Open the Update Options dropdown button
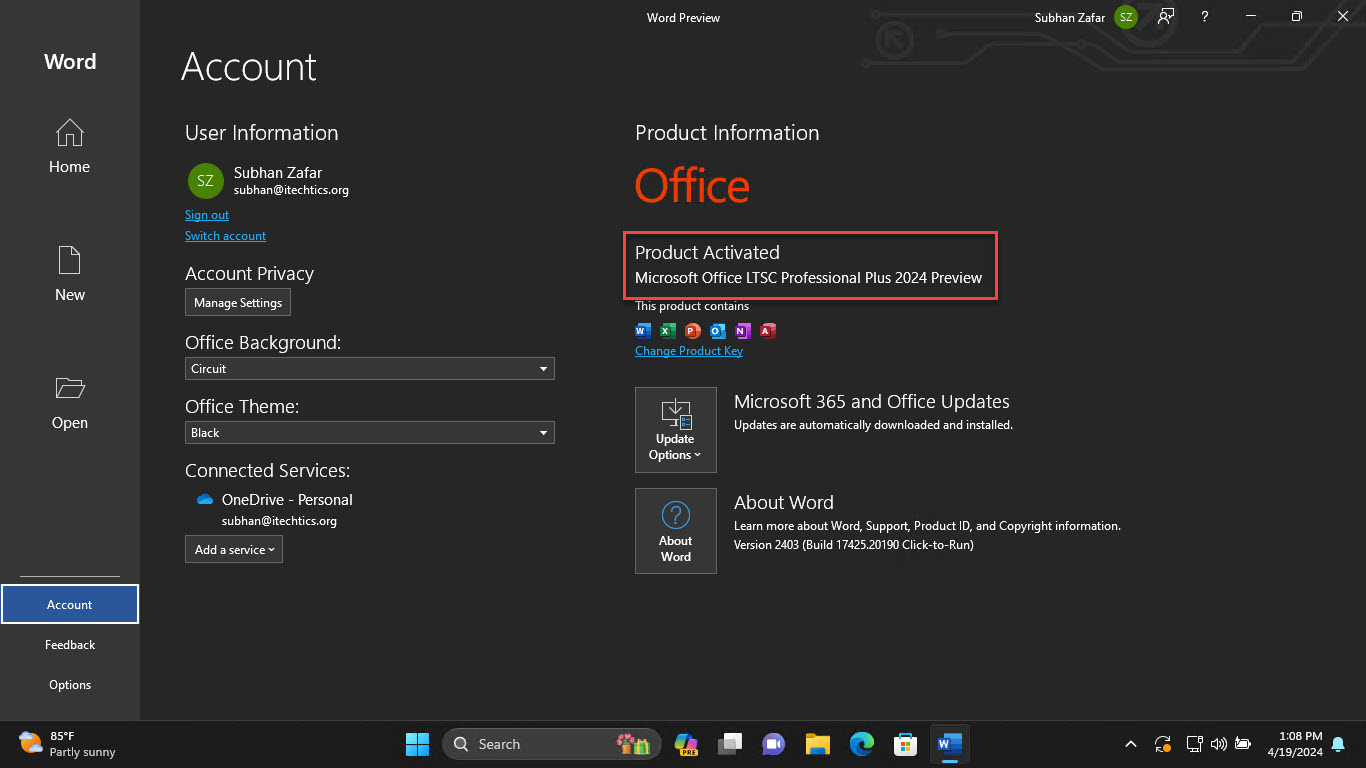The width and height of the screenshot is (1366, 768). coord(676,430)
